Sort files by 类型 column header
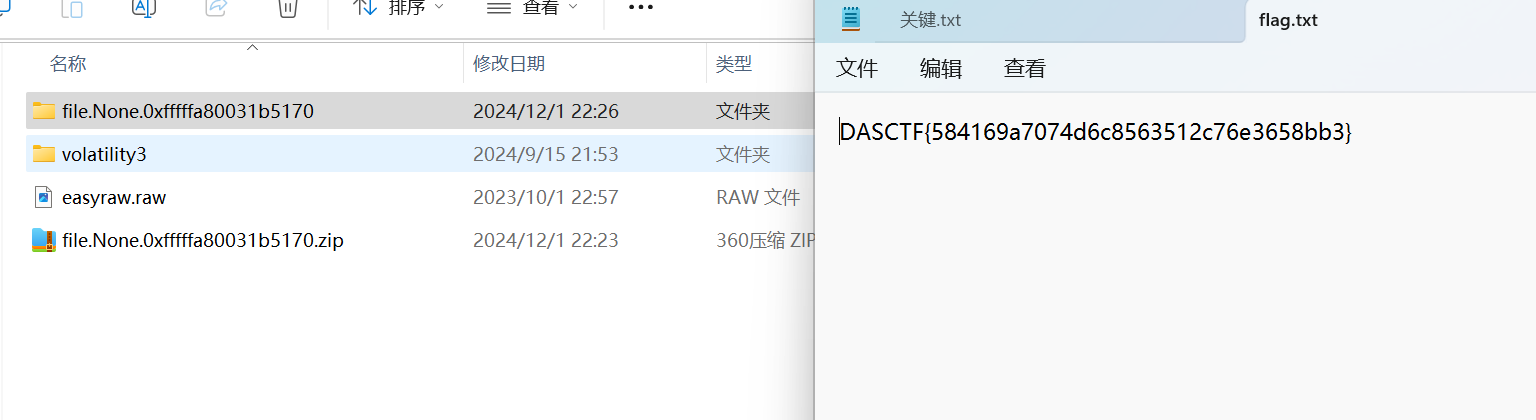The image size is (1536, 420). tap(733, 64)
